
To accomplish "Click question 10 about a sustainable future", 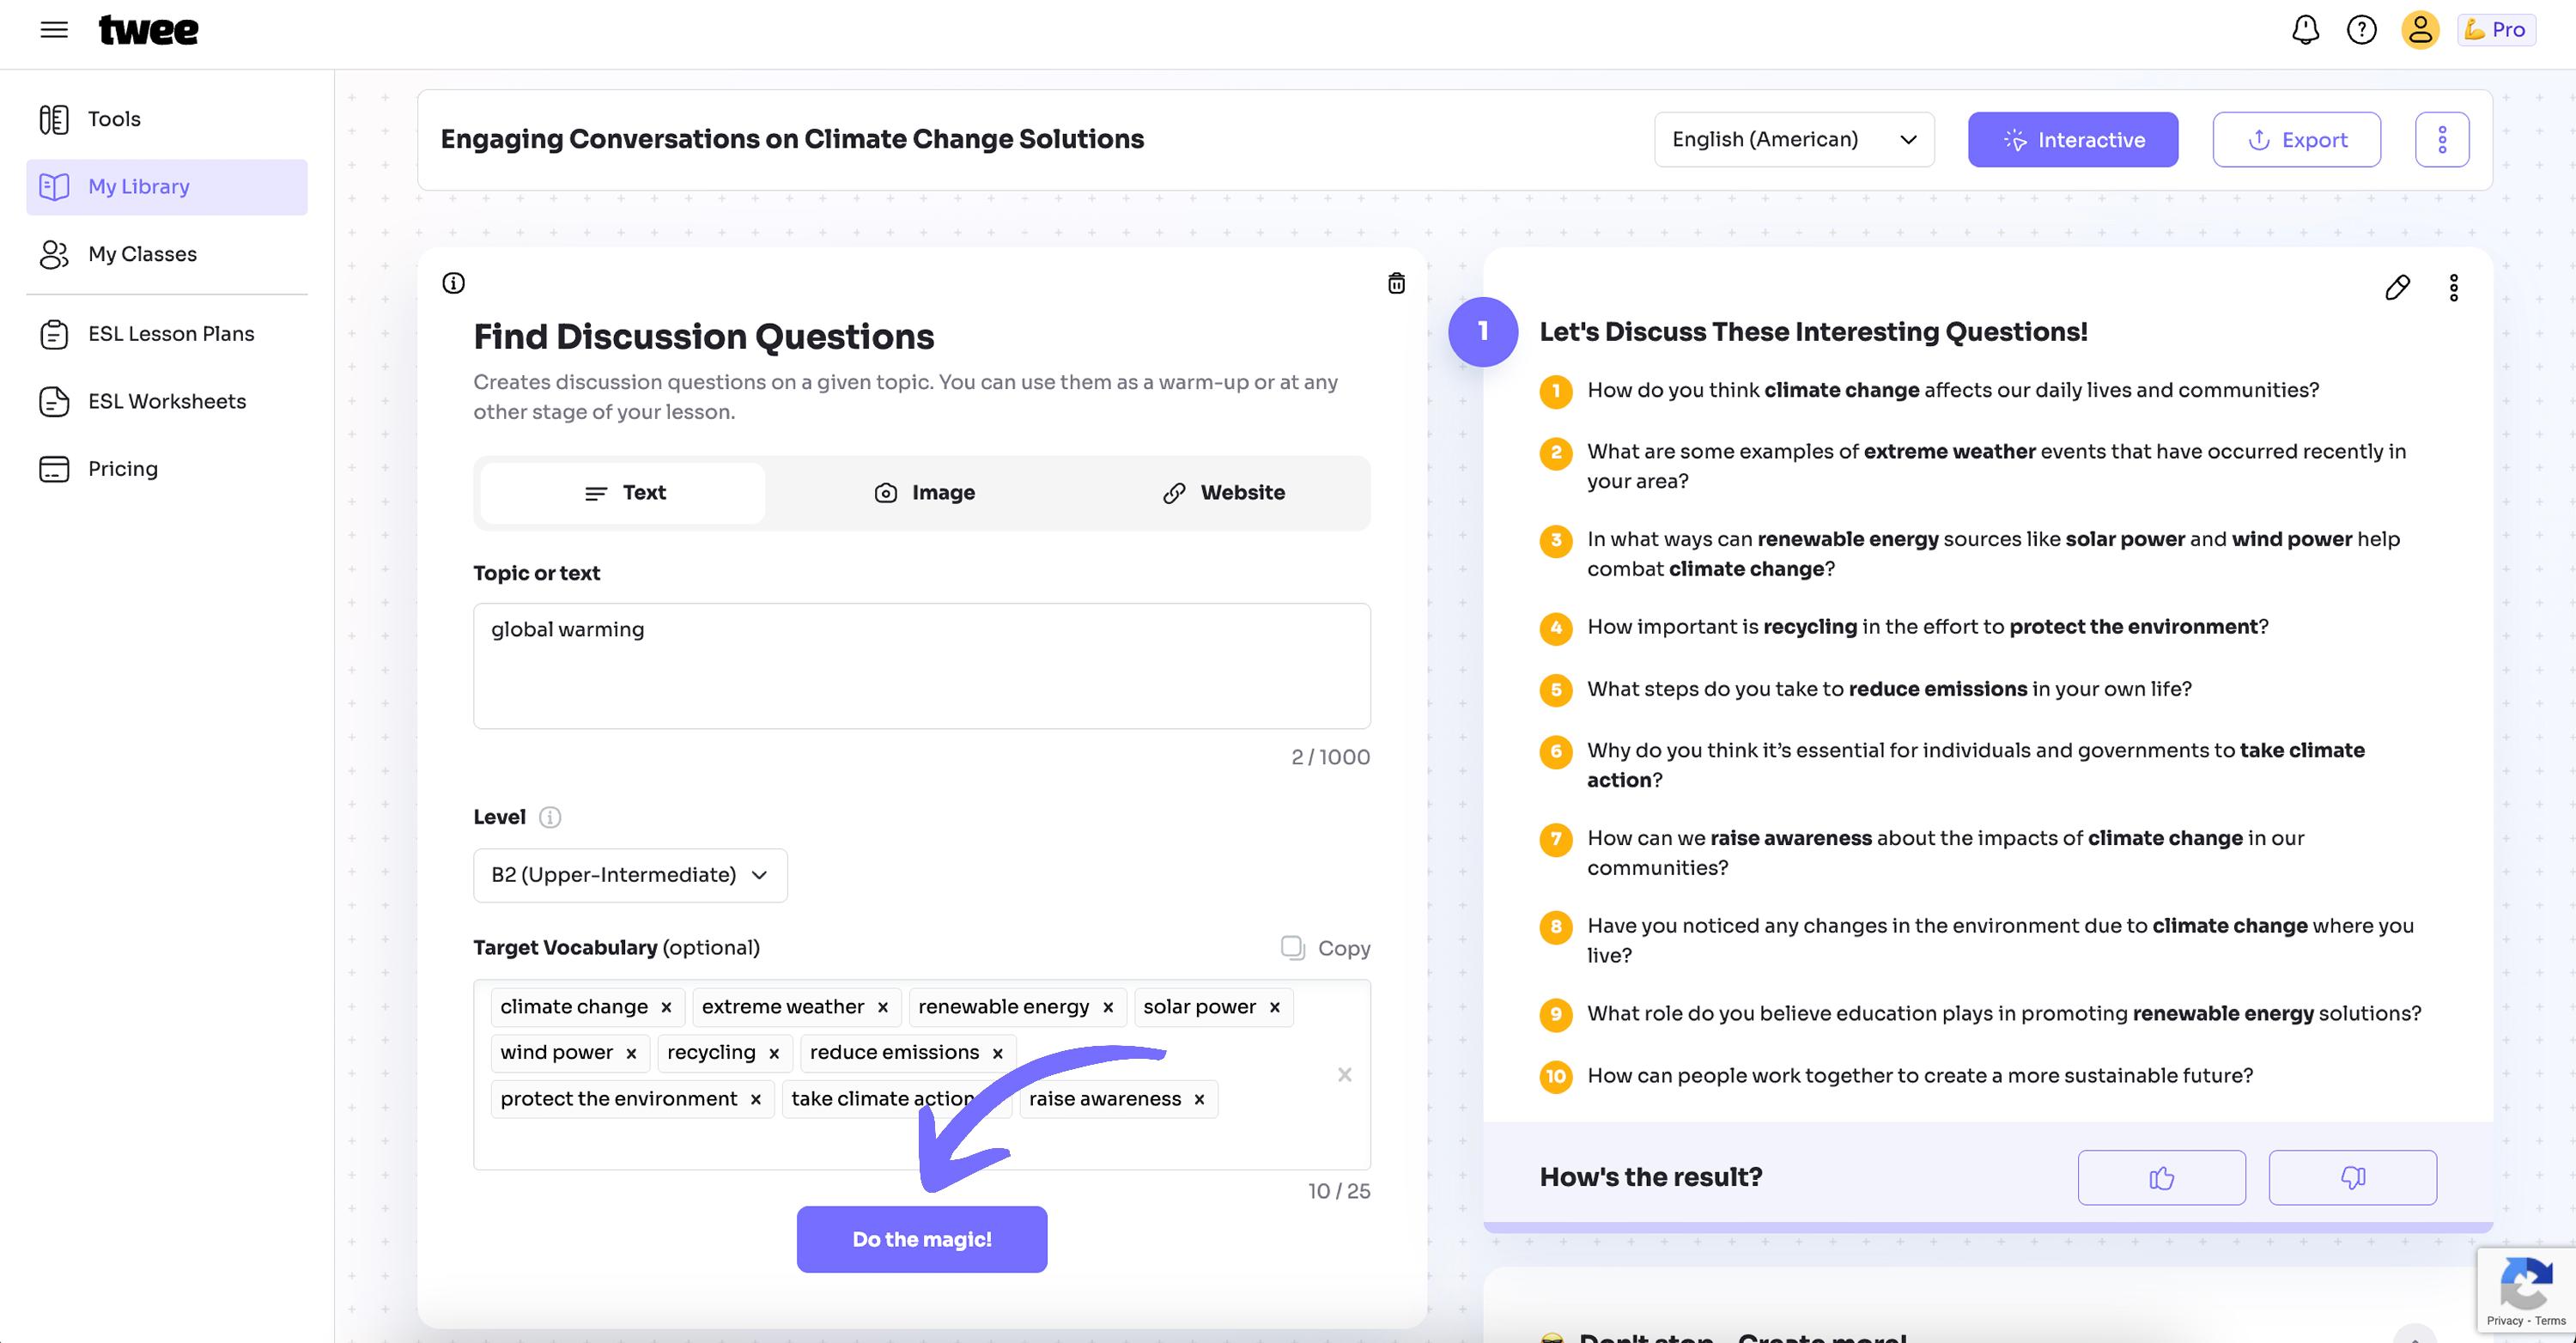I will [1920, 1076].
